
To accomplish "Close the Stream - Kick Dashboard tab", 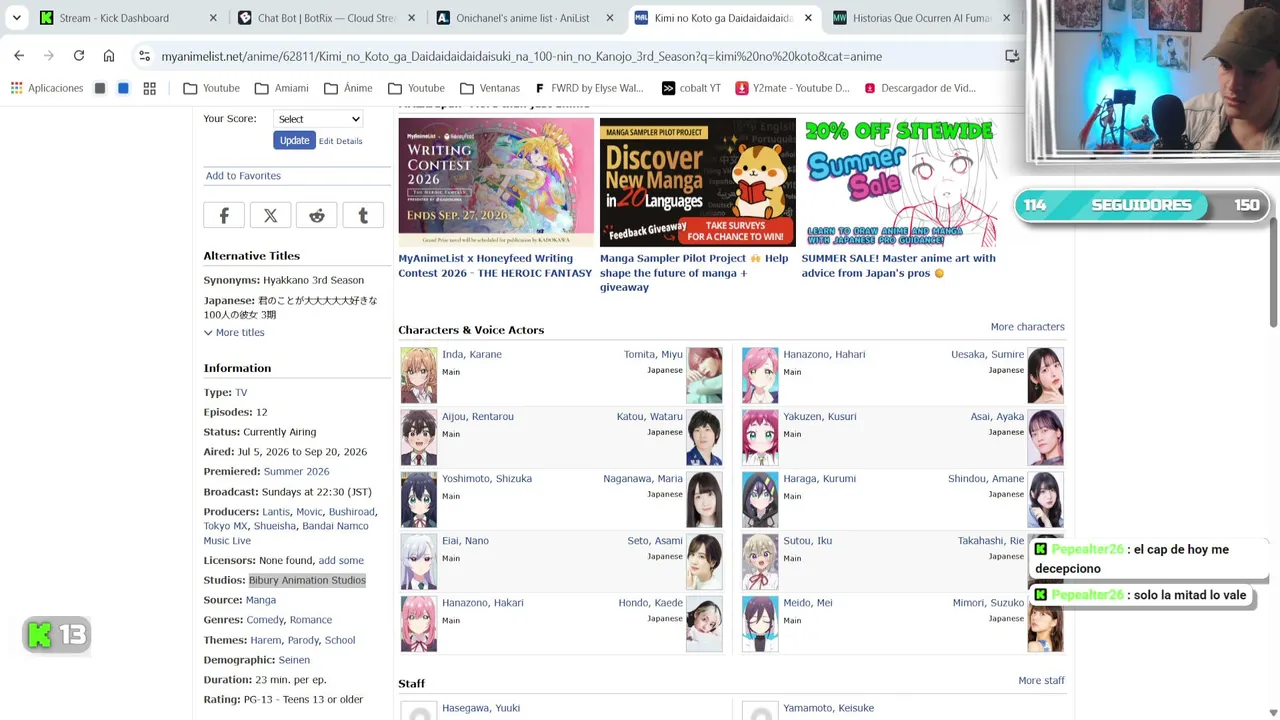I will (x=213, y=18).
